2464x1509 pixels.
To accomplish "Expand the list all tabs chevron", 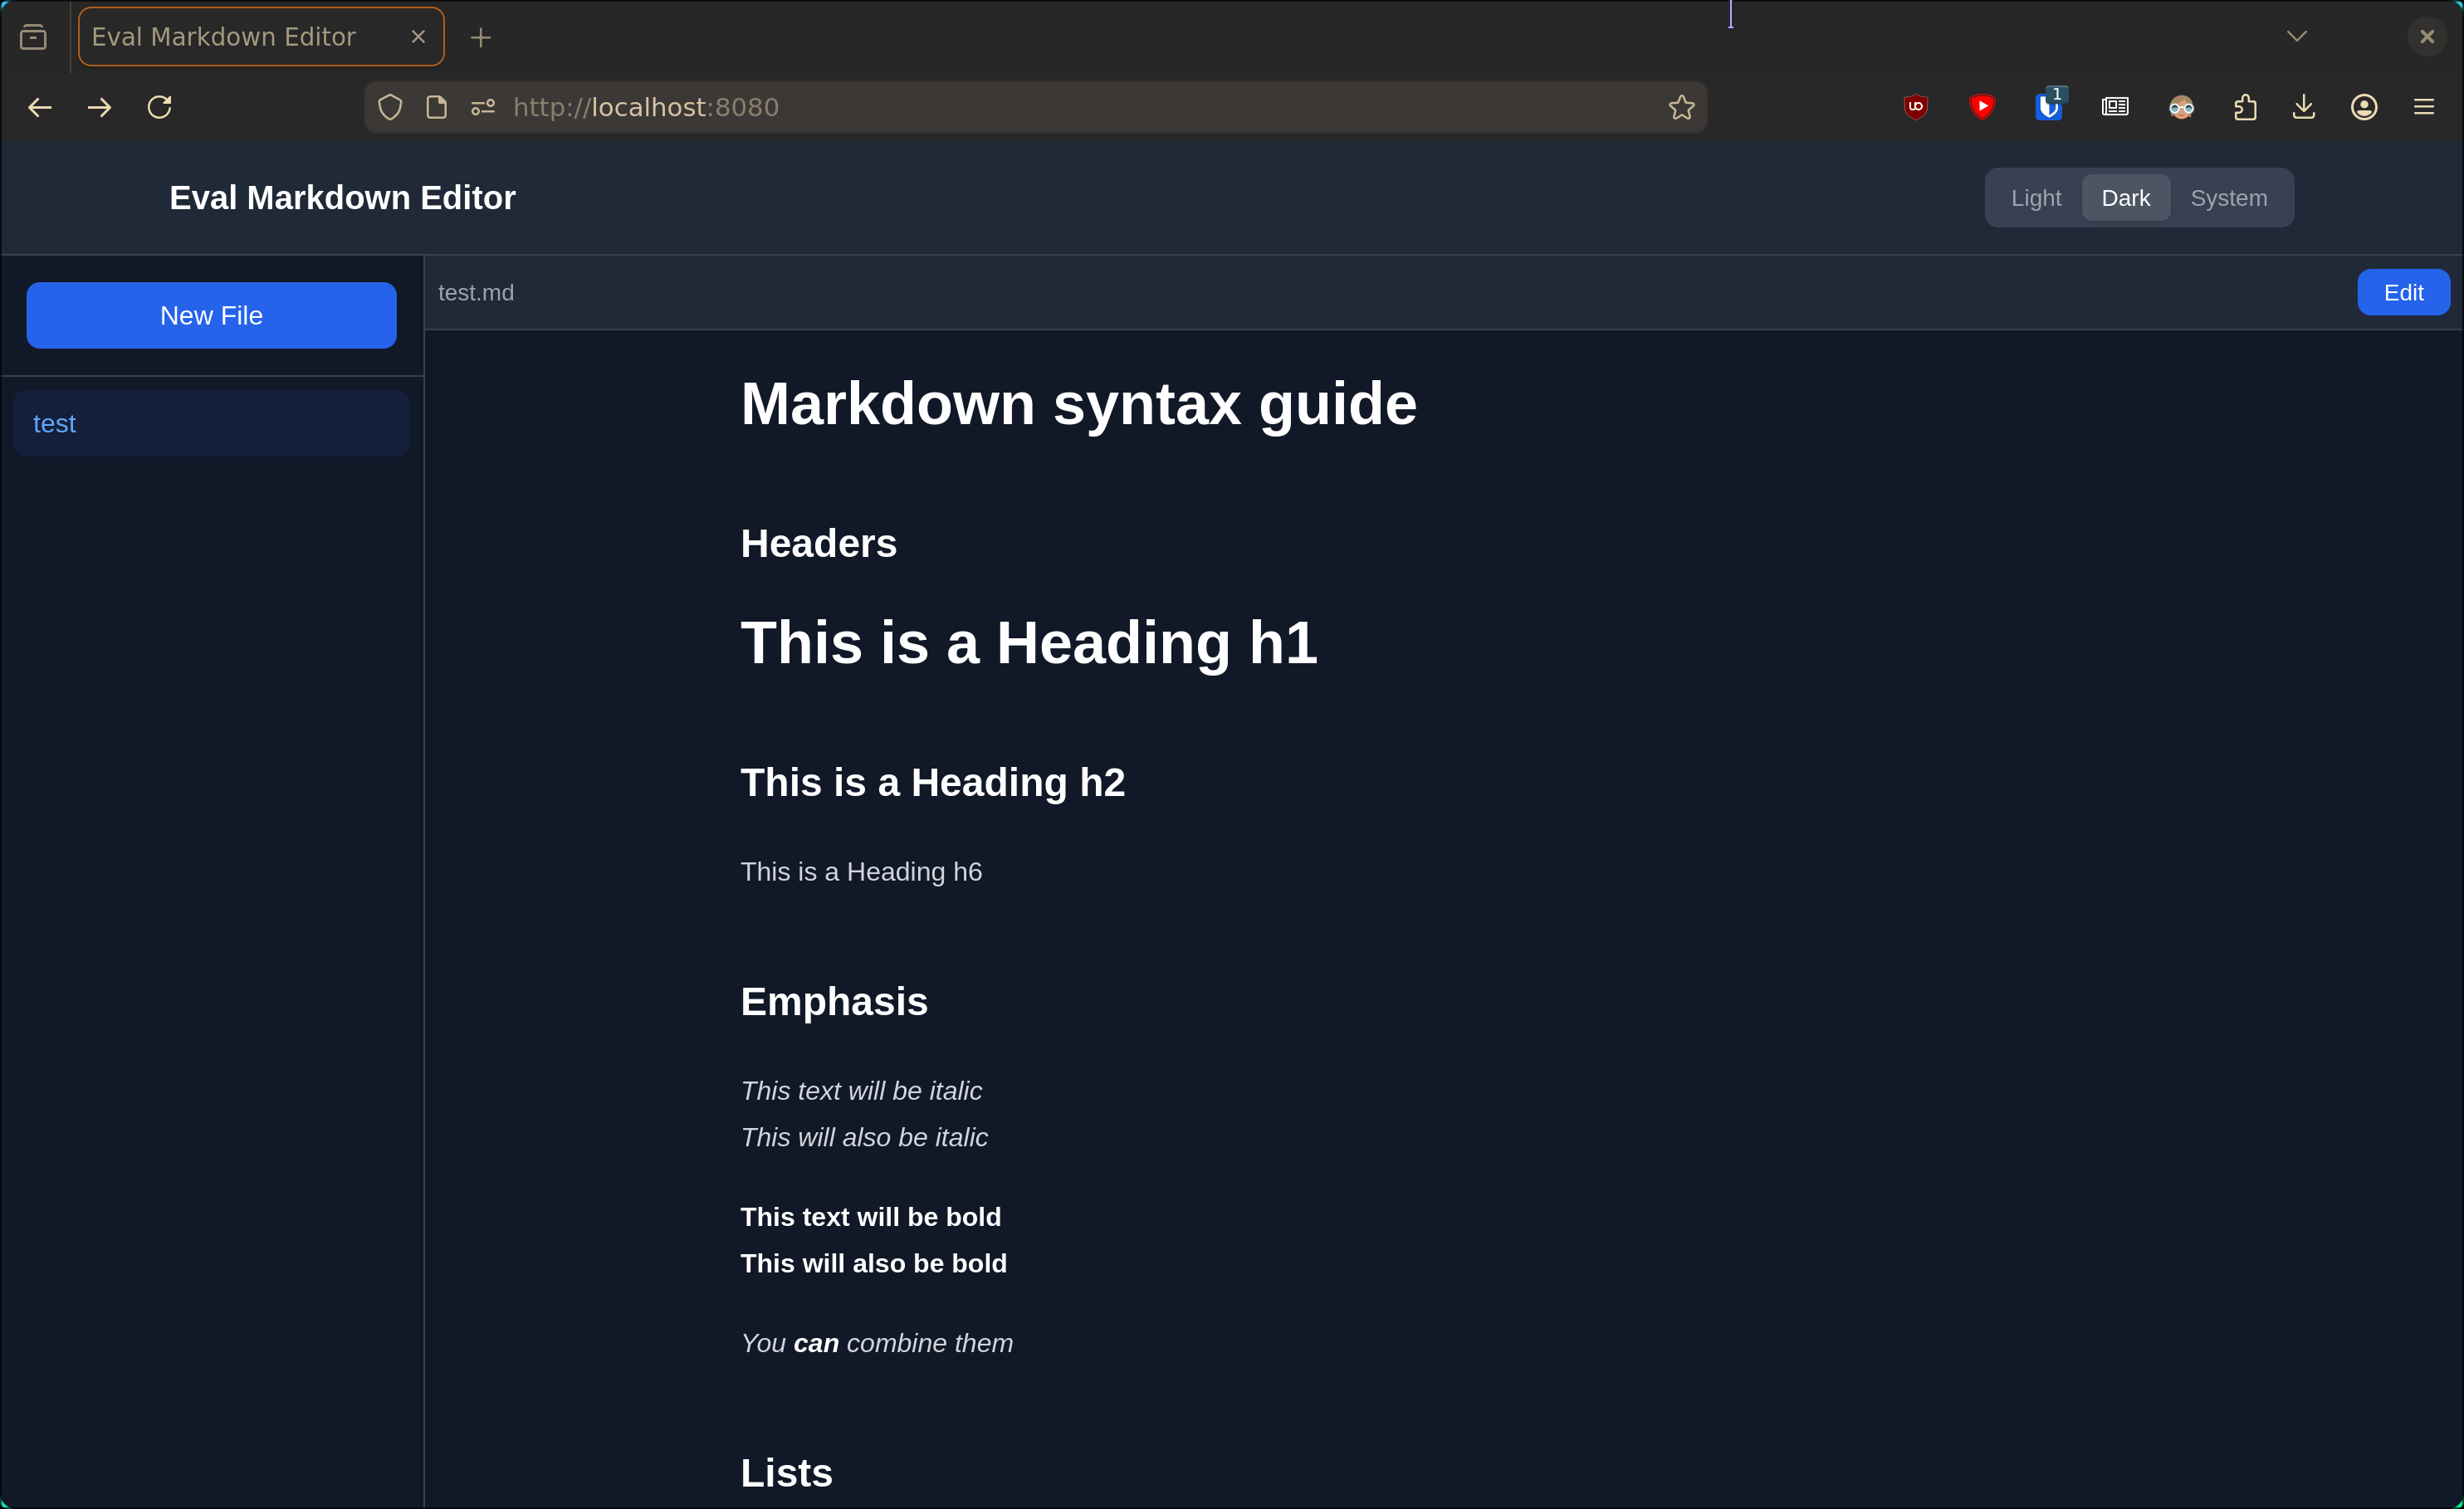I will pyautogui.click(x=2296, y=37).
